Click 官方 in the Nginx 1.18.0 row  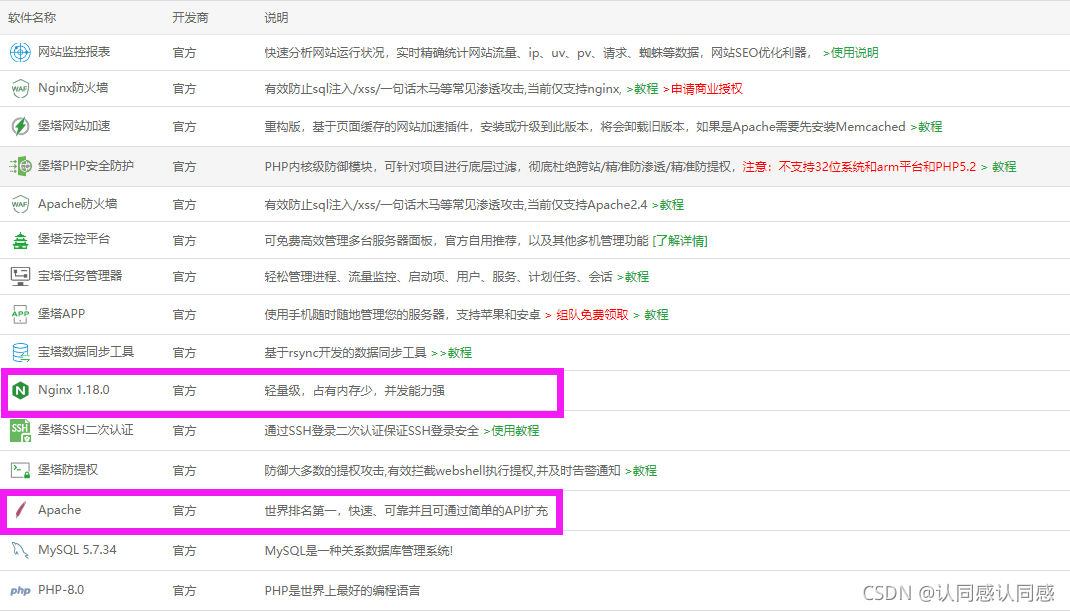pos(184,391)
